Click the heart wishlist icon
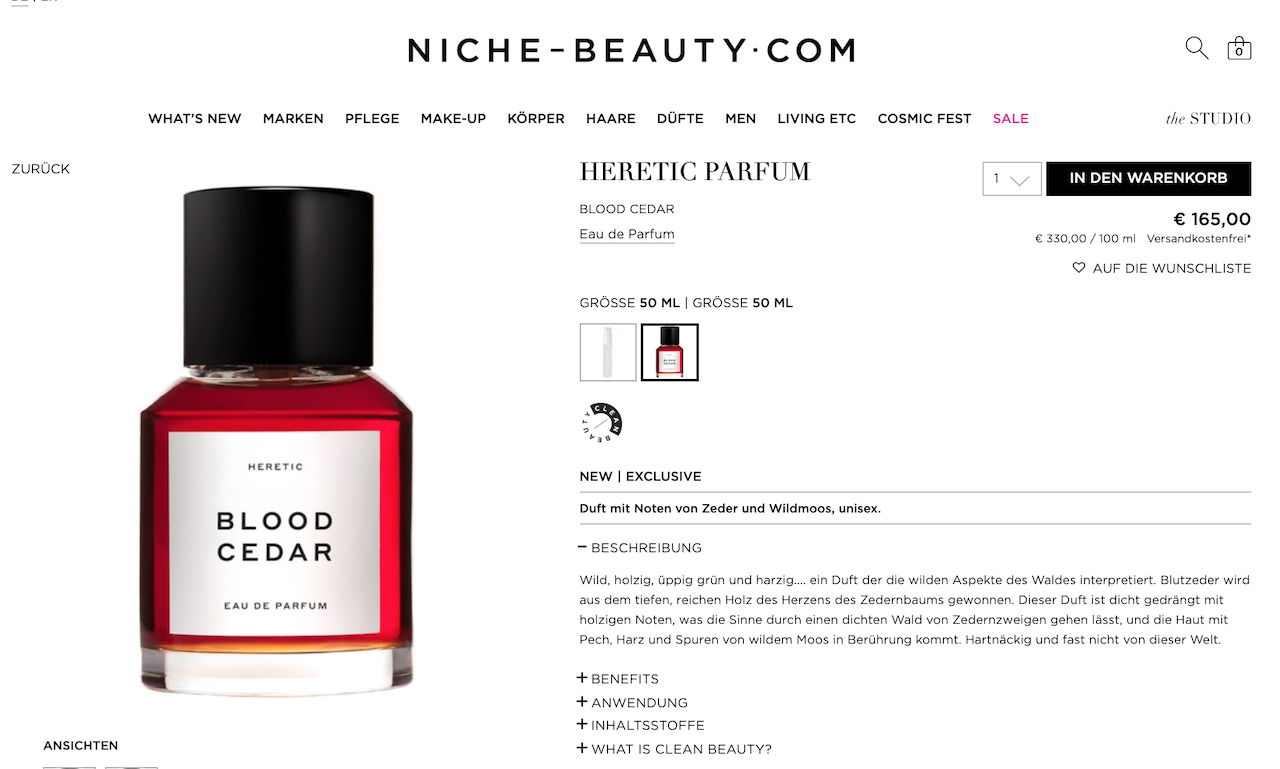 pos(1079,268)
